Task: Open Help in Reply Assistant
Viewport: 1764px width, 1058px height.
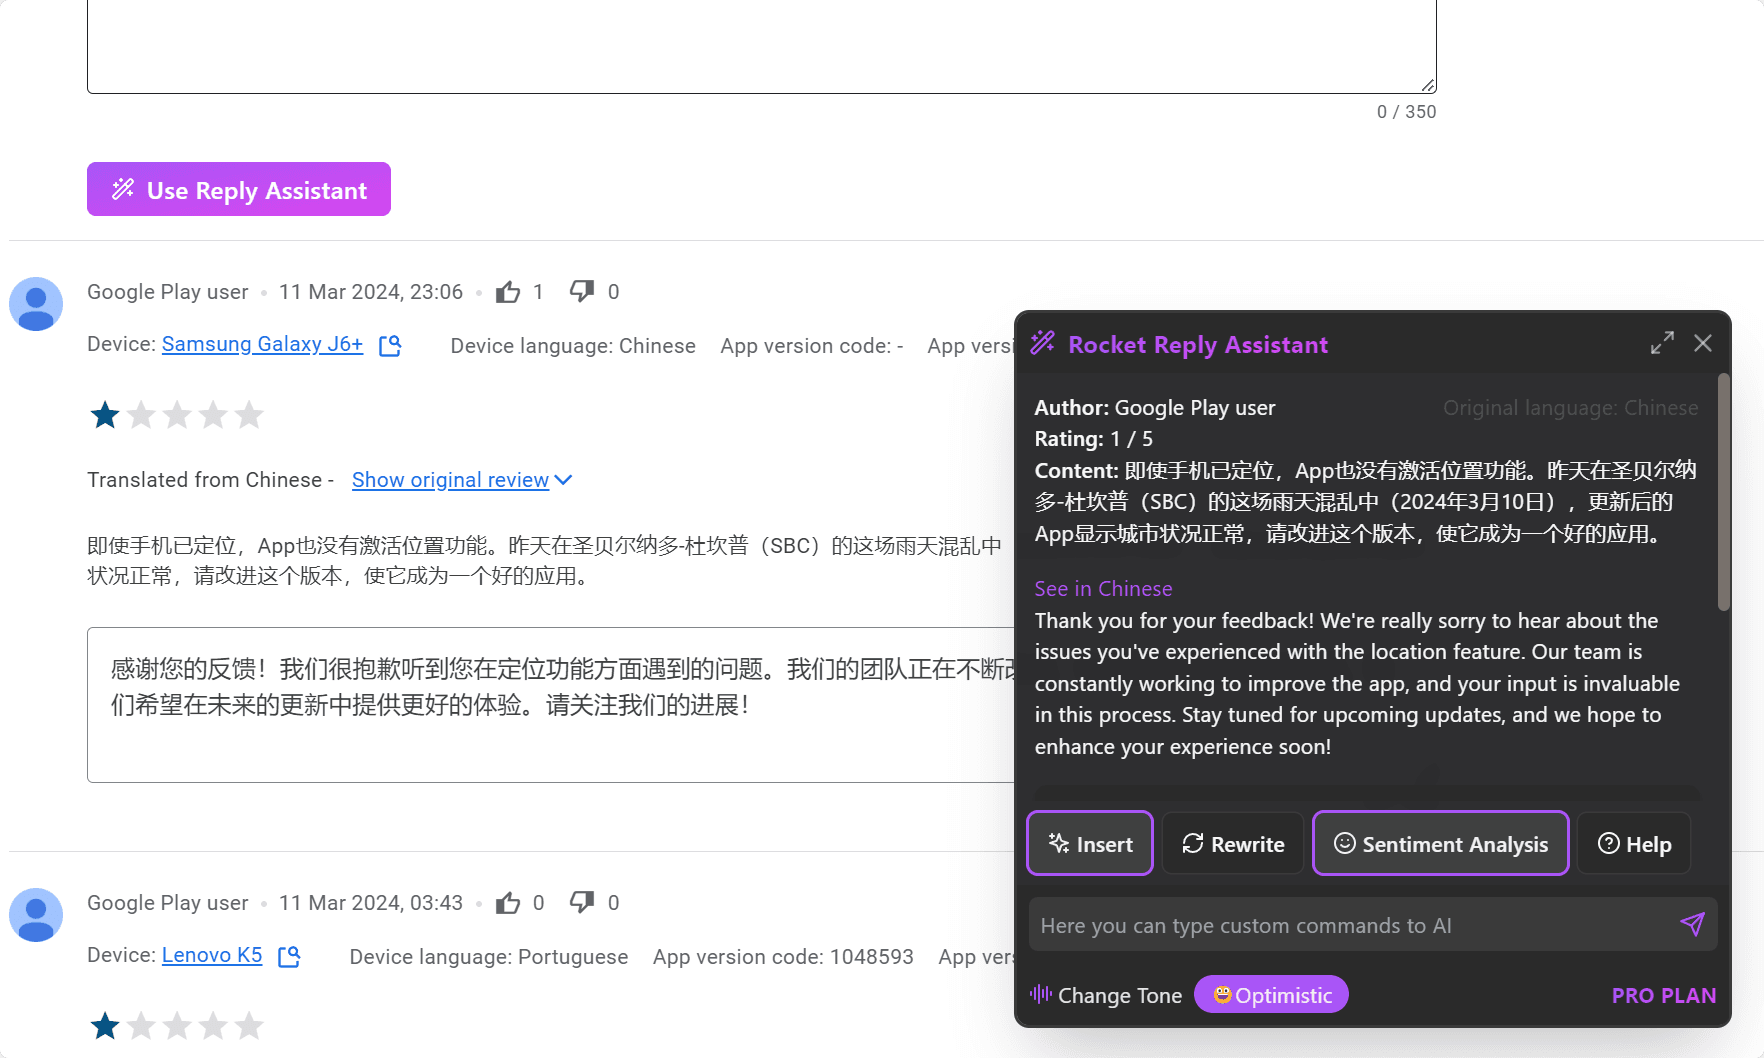Action: tap(1634, 844)
